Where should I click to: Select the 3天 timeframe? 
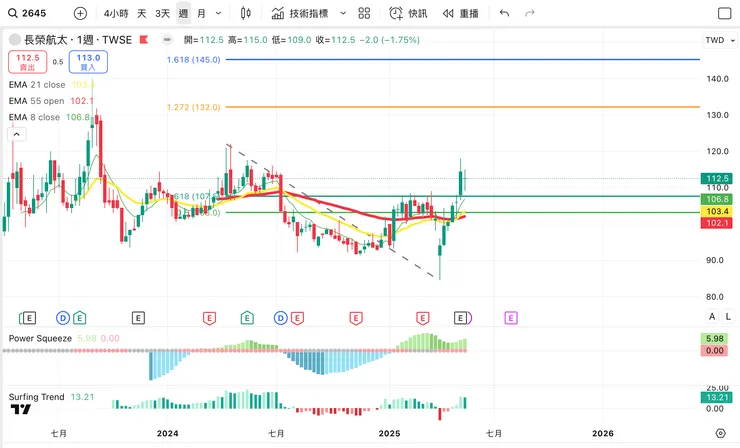tap(162, 13)
